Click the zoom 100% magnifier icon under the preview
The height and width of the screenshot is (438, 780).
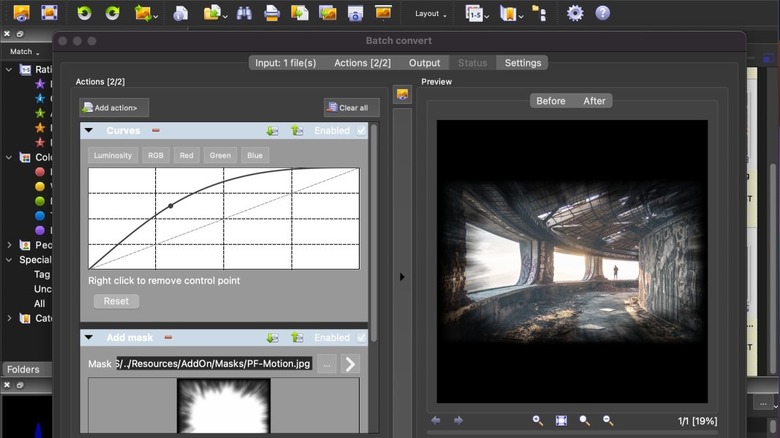pyautogui.click(x=585, y=421)
